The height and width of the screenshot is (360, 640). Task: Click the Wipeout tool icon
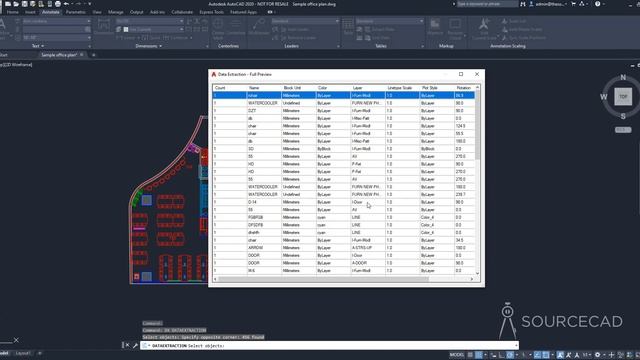[435, 24]
